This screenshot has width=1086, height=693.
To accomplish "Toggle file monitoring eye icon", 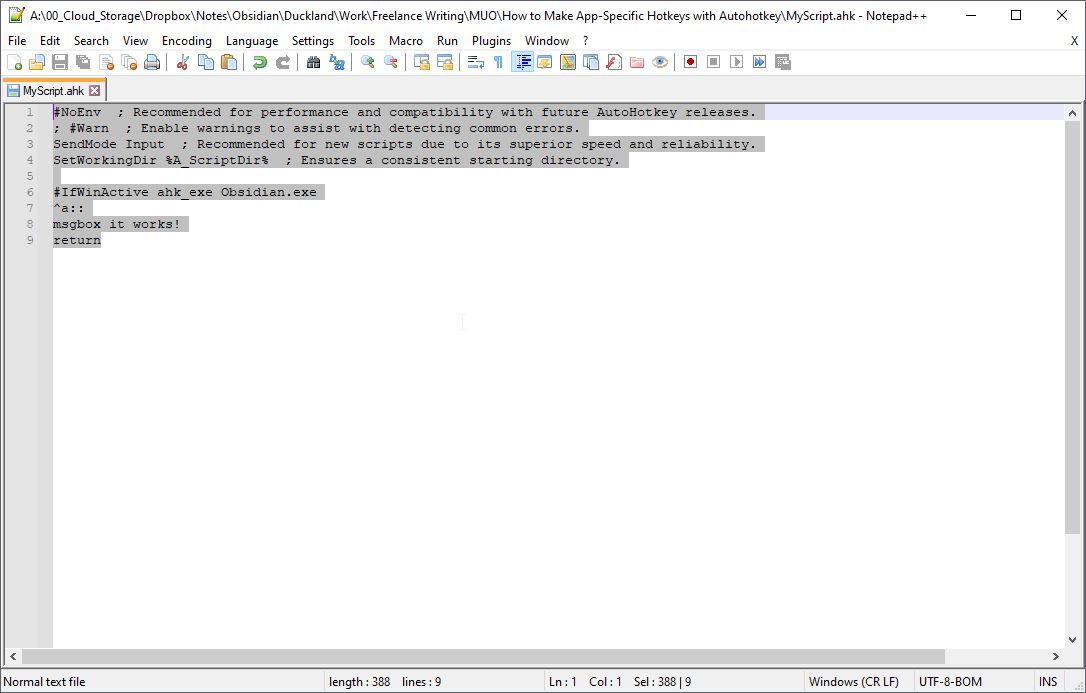I will coord(660,62).
